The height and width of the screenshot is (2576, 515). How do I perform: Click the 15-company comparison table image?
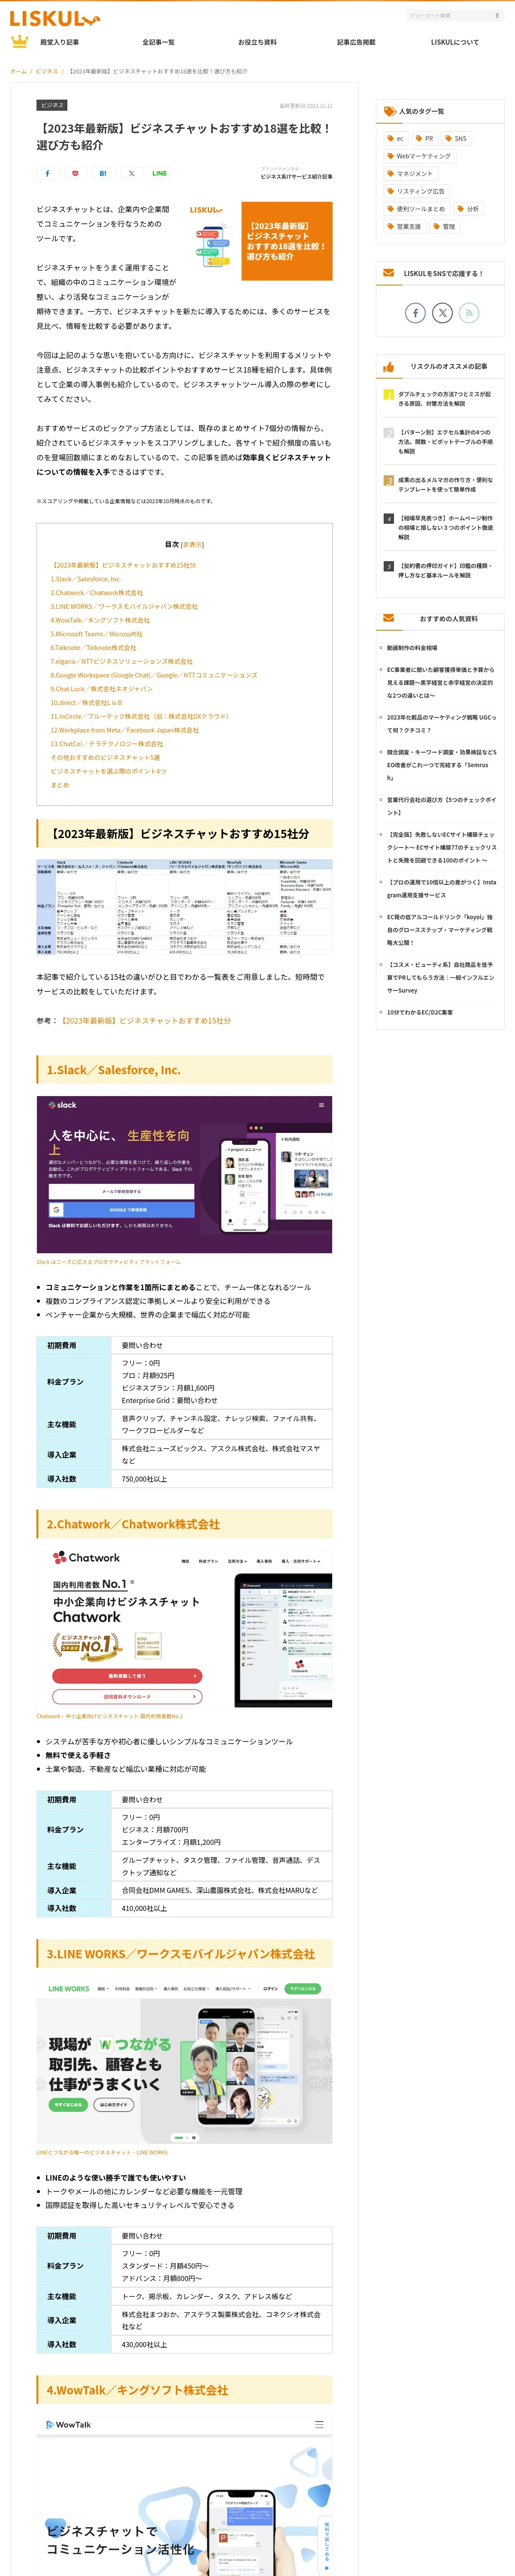coord(184,908)
